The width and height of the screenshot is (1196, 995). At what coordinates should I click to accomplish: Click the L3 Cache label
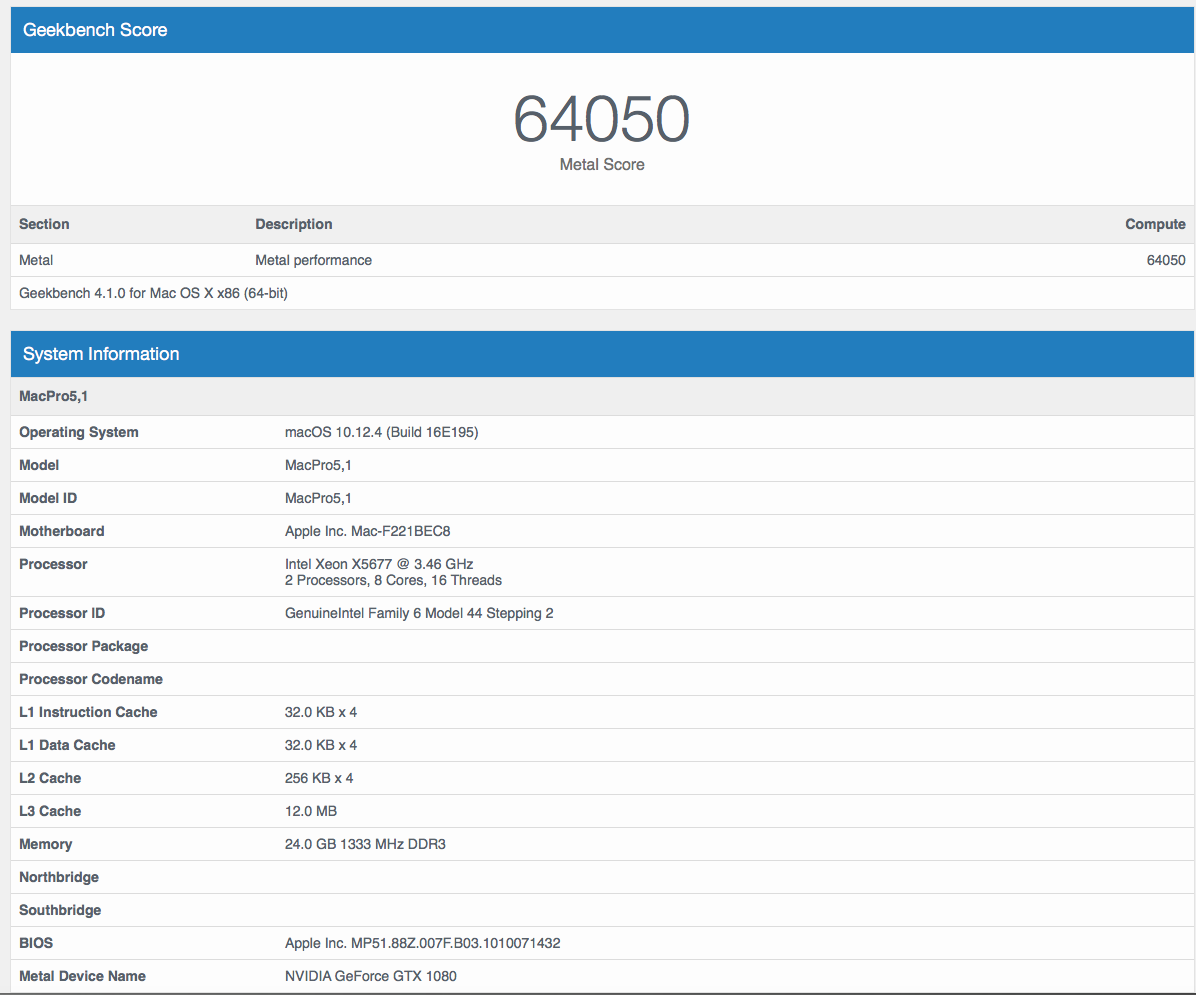(50, 811)
